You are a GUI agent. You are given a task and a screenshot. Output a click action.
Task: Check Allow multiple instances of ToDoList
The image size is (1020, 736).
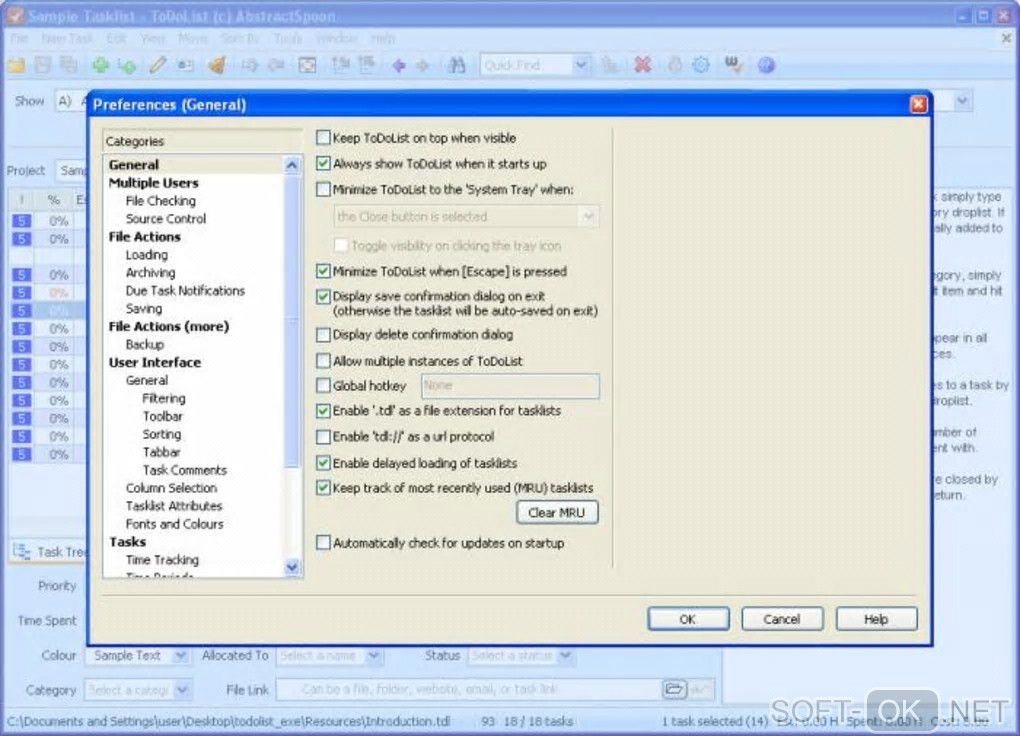coord(323,361)
